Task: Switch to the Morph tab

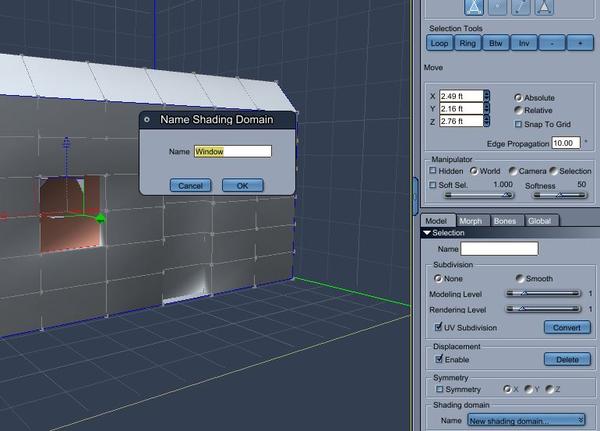Action: tap(471, 221)
